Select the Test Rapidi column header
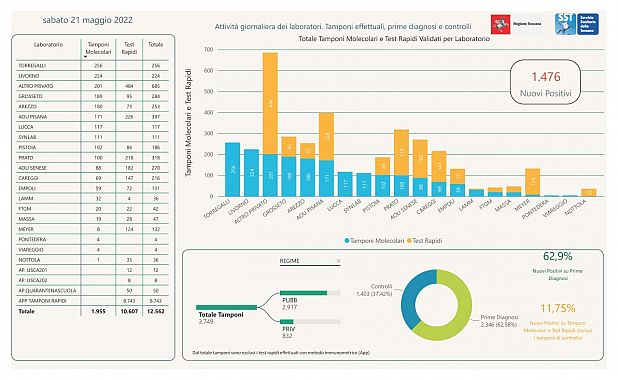 [x=129, y=48]
